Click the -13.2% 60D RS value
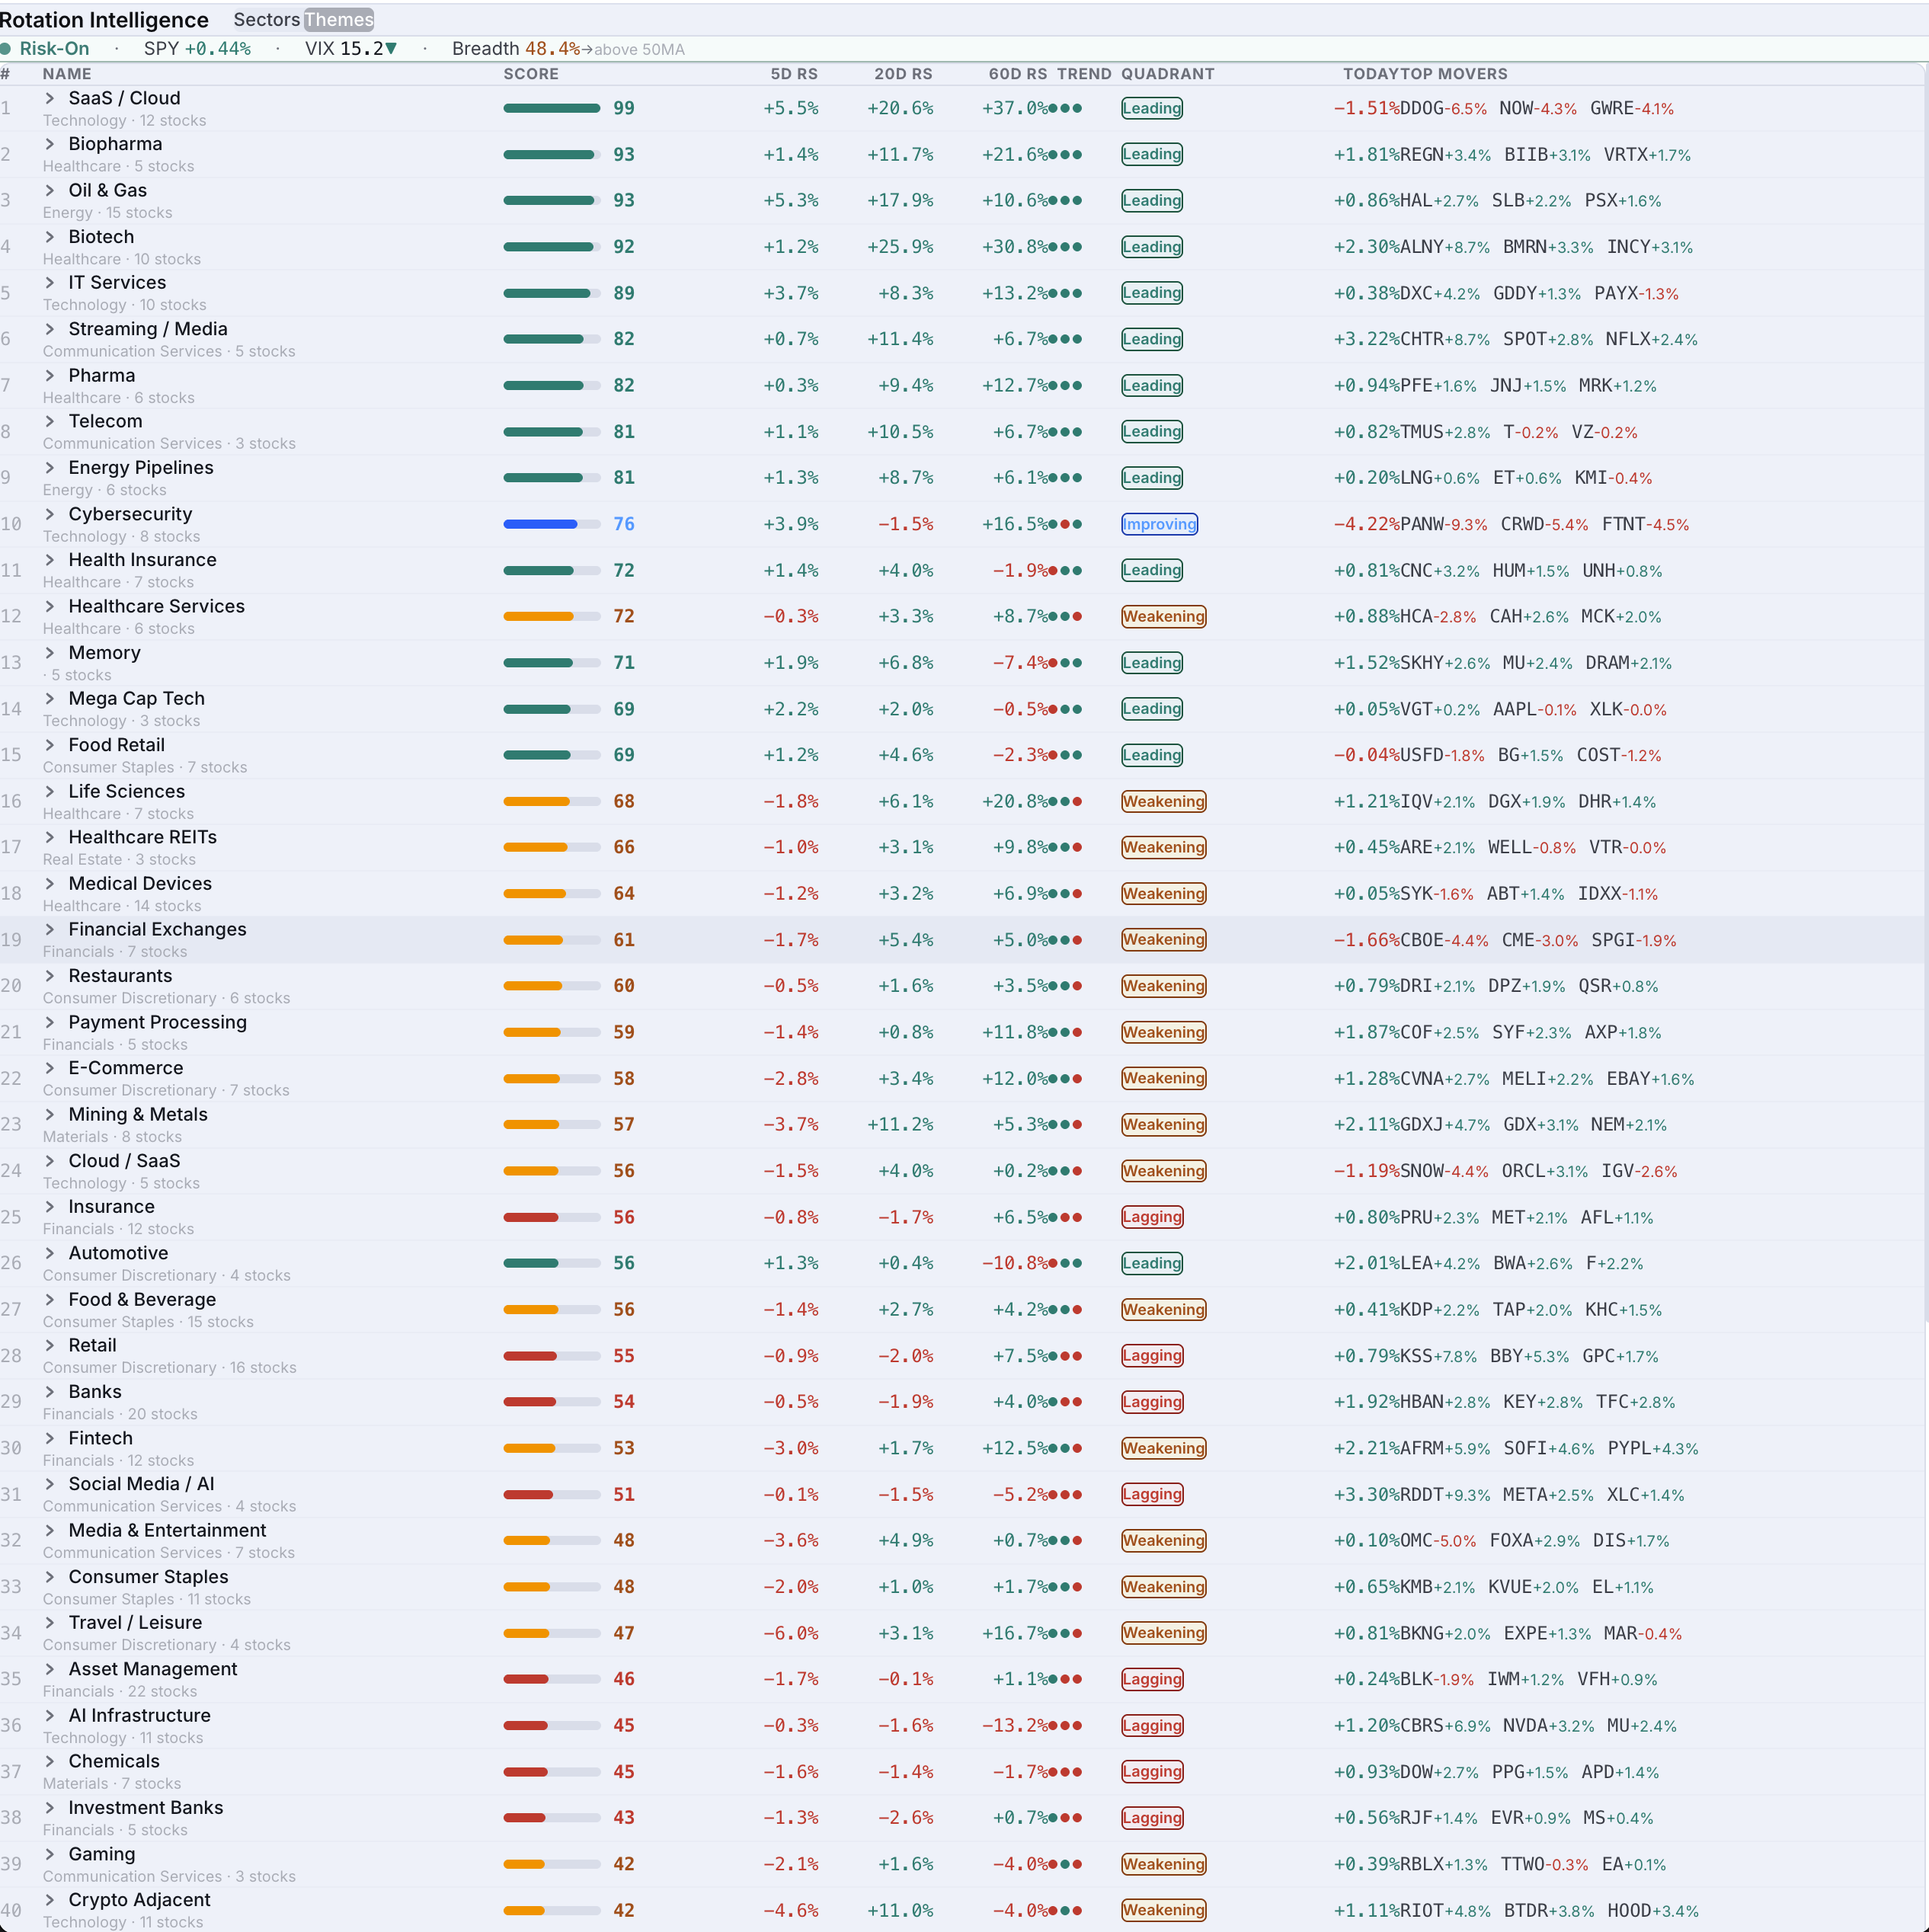The height and width of the screenshot is (1932, 1929). (x=1014, y=1725)
